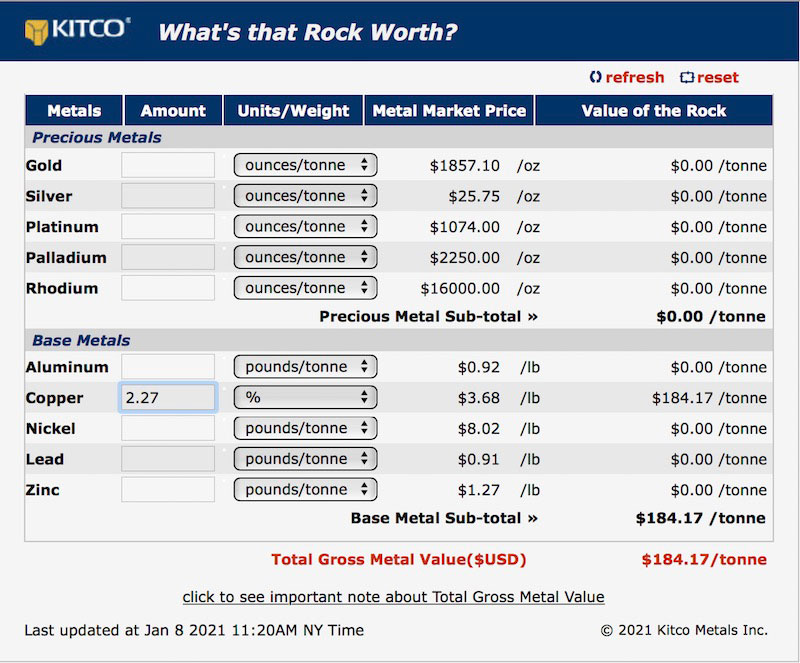800x663 pixels.
Task: Click the Value of the Rock header
Action: [x=654, y=110]
